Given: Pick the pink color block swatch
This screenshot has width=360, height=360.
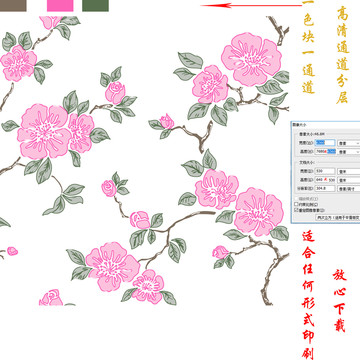Looking at the screenshot, I should (x=60, y=6).
